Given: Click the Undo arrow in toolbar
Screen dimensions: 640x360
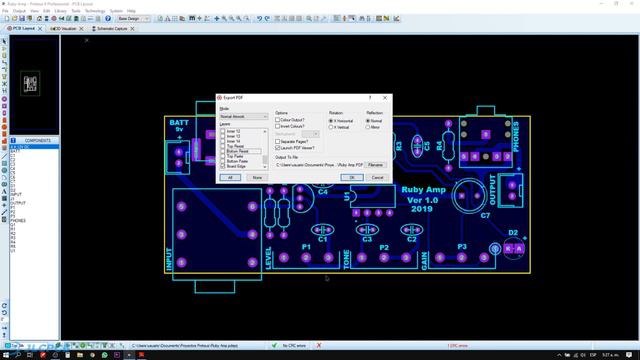Looking at the screenshot, I should (x=259, y=18).
